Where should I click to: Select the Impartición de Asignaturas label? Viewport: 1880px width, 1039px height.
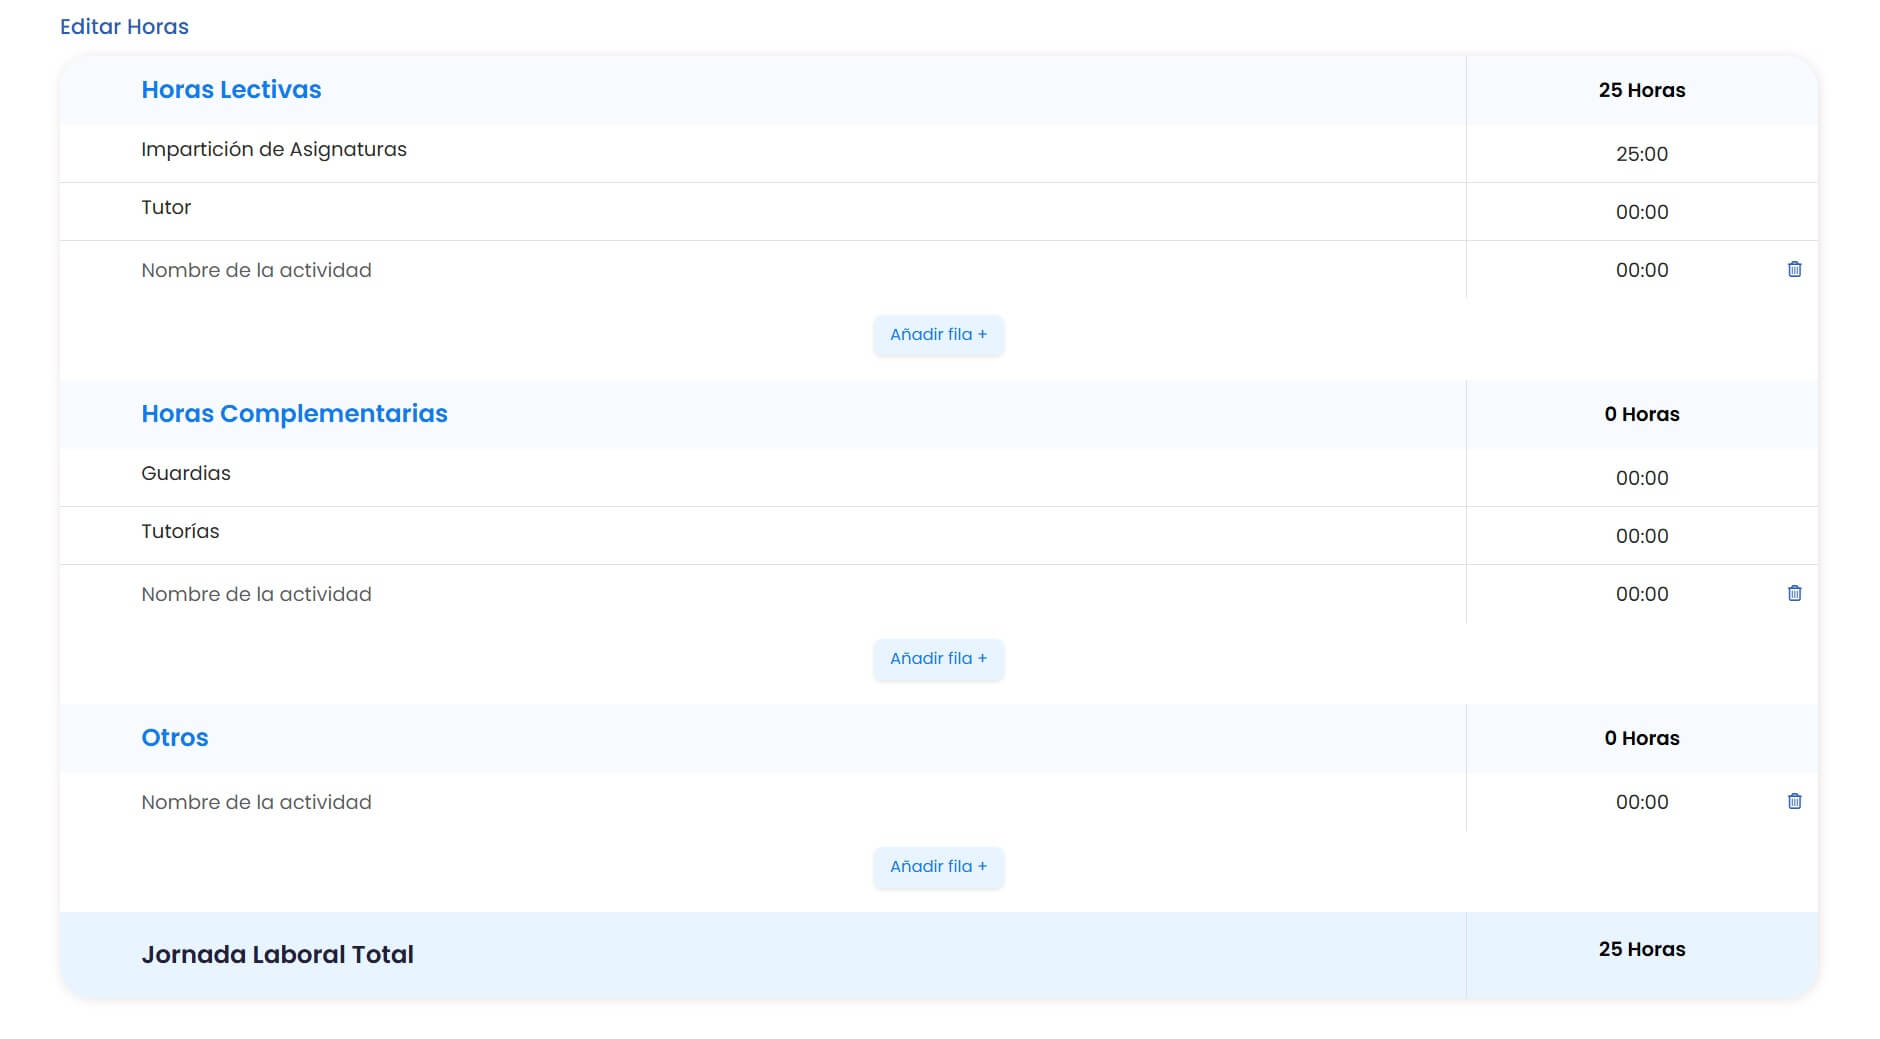(x=274, y=150)
